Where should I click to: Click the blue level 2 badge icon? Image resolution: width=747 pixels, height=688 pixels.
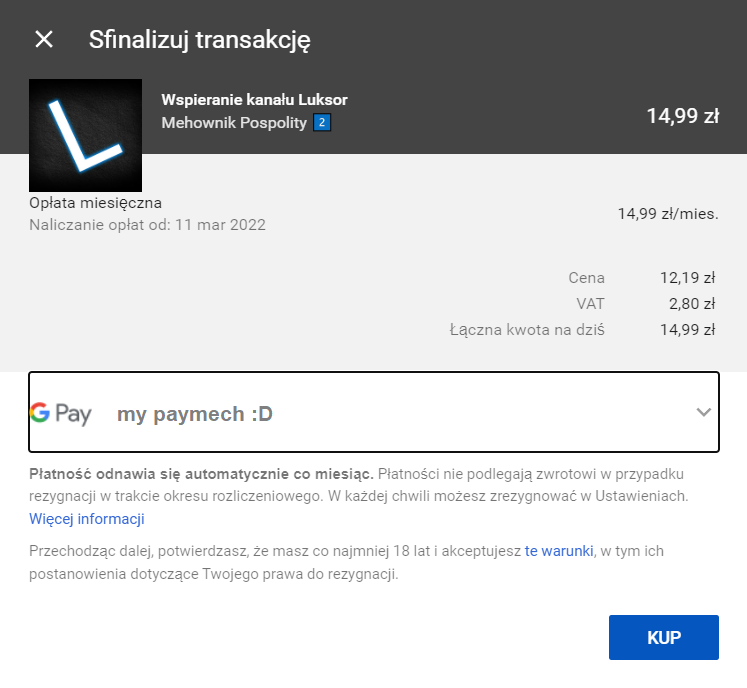[x=321, y=123]
